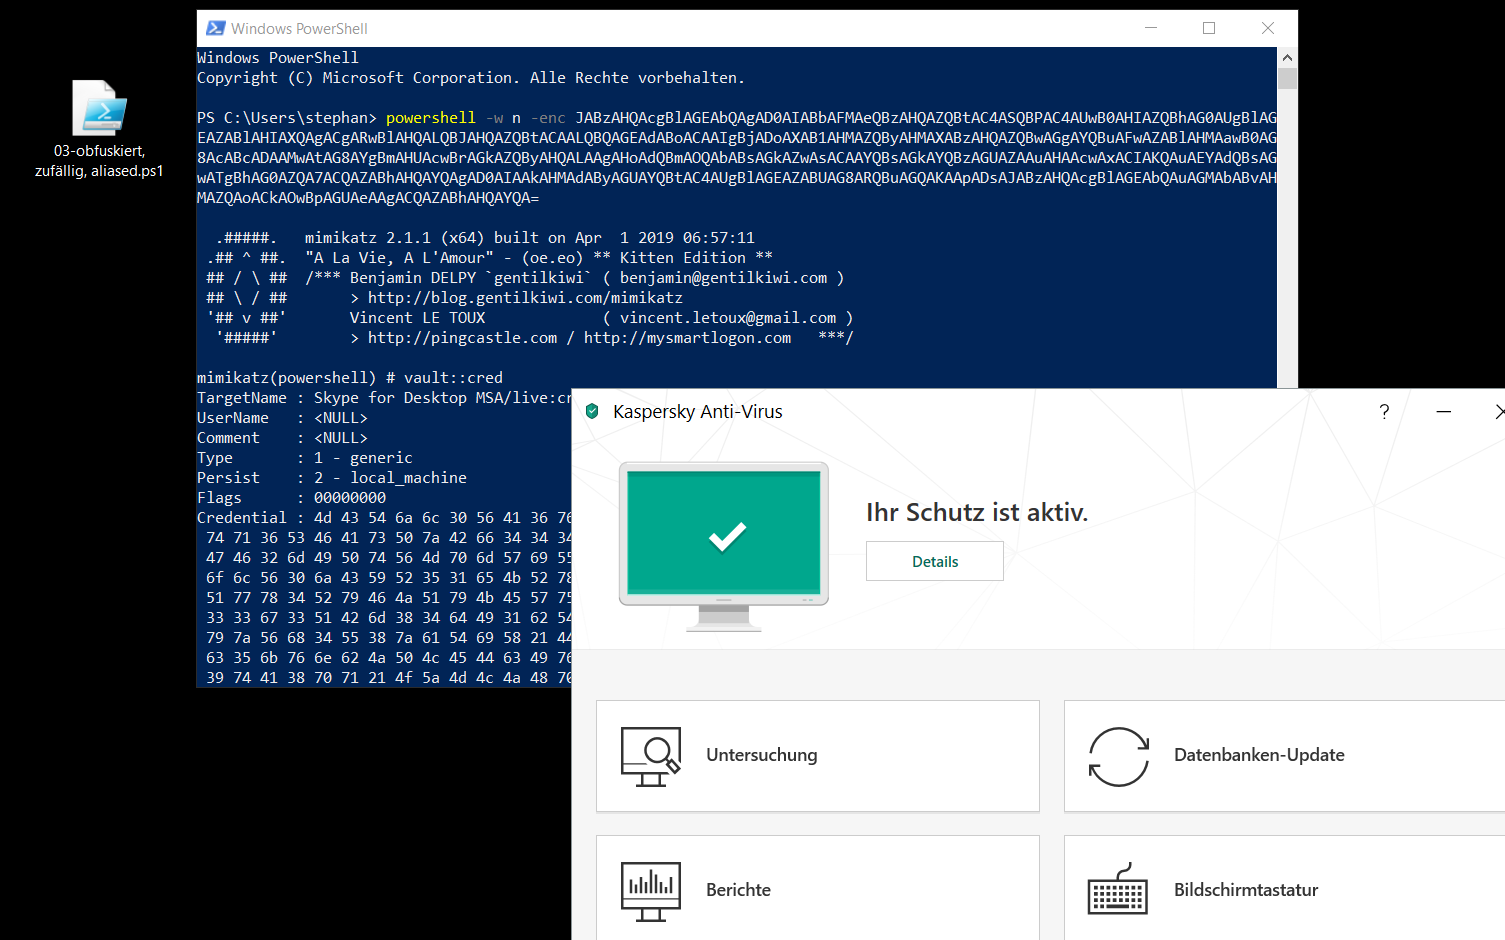Click the Kaspersky shield logo icon
1505x940 pixels.
592,411
